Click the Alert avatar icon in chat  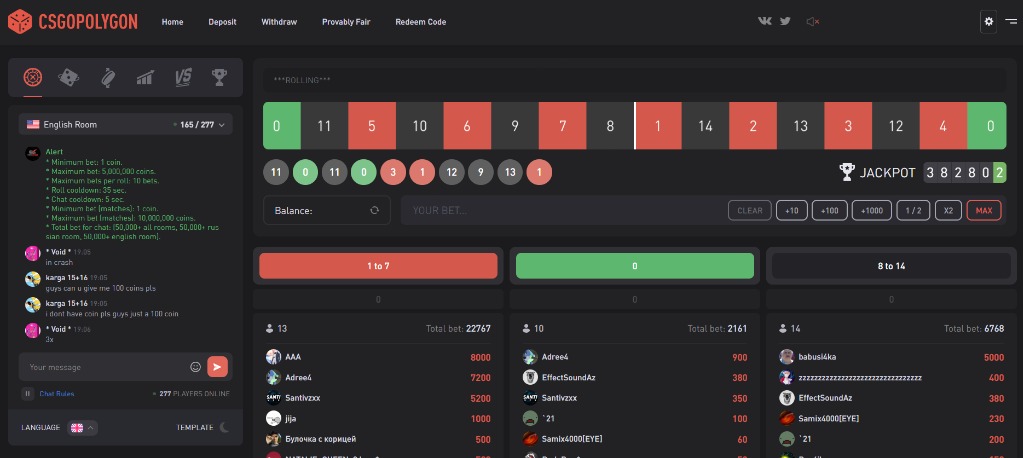(33, 153)
